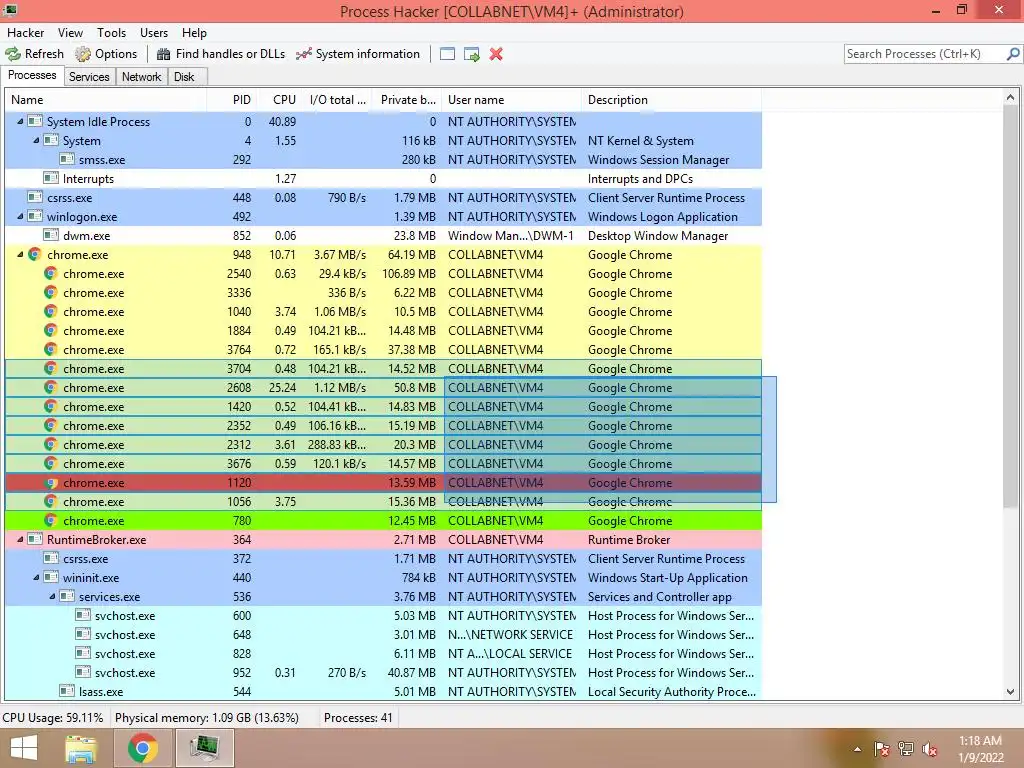1024x768 pixels.
Task: Select the Interrupts row icon
Action: [50, 178]
